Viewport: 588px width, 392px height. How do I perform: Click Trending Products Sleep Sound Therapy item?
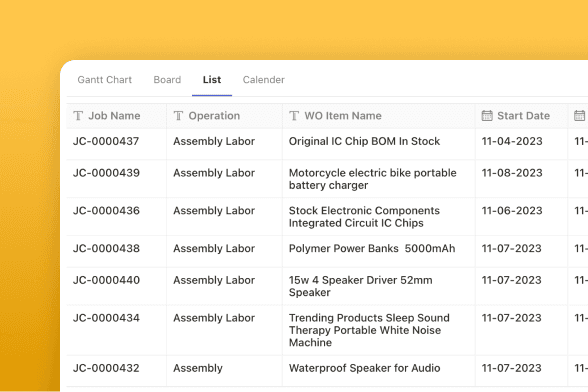pyautogui.click(x=369, y=330)
